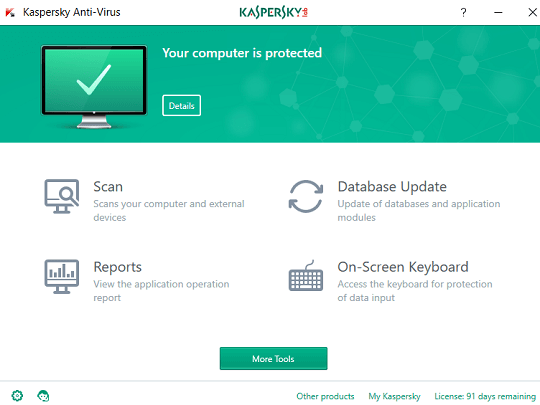Select the On-Screen Keyboard heading
The image size is (540, 405).
[403, 267]
